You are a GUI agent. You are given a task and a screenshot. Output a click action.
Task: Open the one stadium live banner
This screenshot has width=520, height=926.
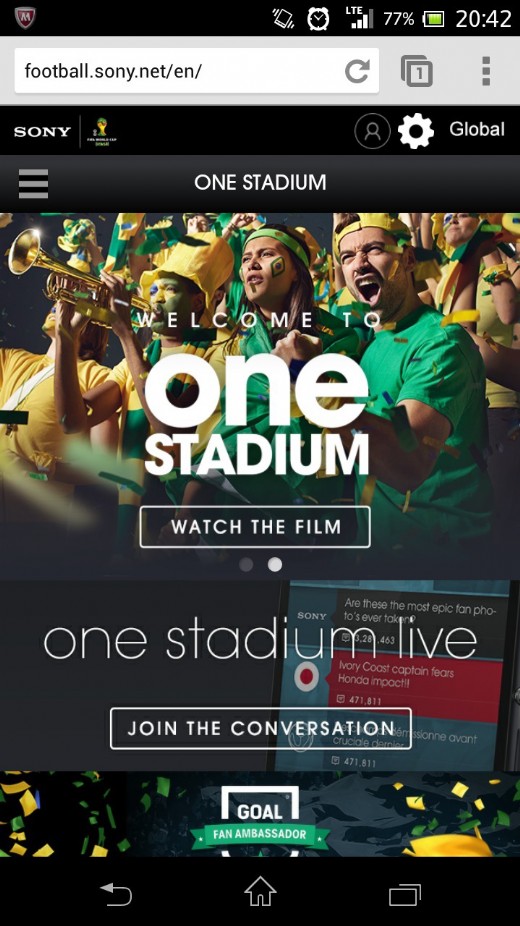[x=260, y=676]
